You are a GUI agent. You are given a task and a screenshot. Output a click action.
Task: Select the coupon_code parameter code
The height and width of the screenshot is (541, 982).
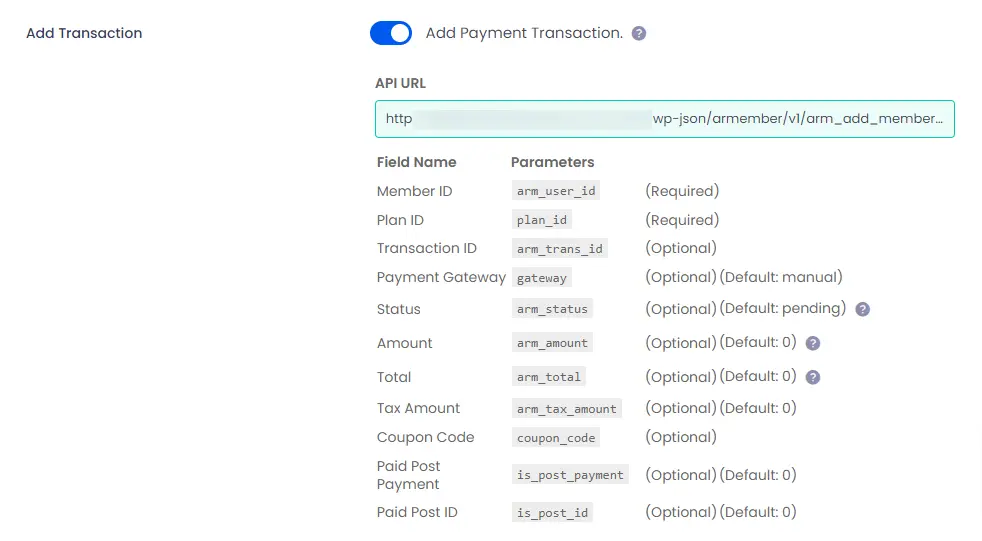(x=556, y=438)
